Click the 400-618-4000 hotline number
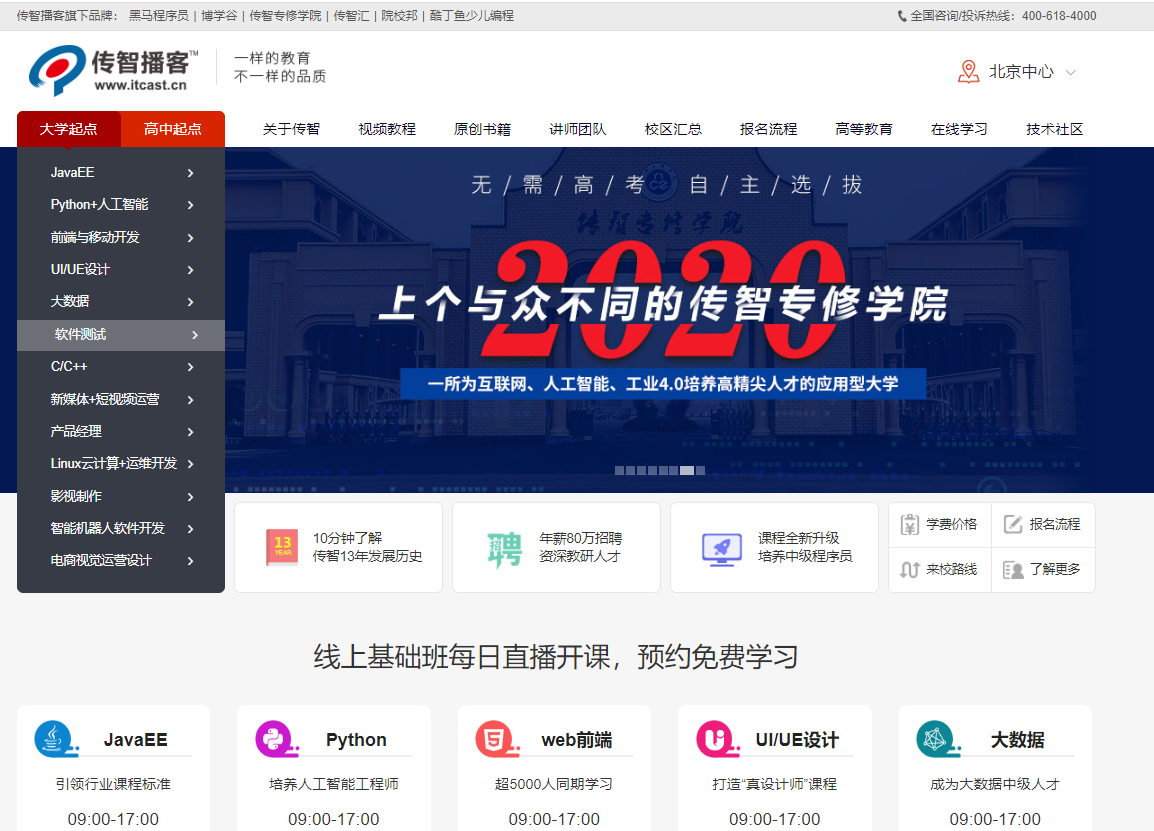Viewport: 1154px width, 831px height. (x=1059, y=16)
